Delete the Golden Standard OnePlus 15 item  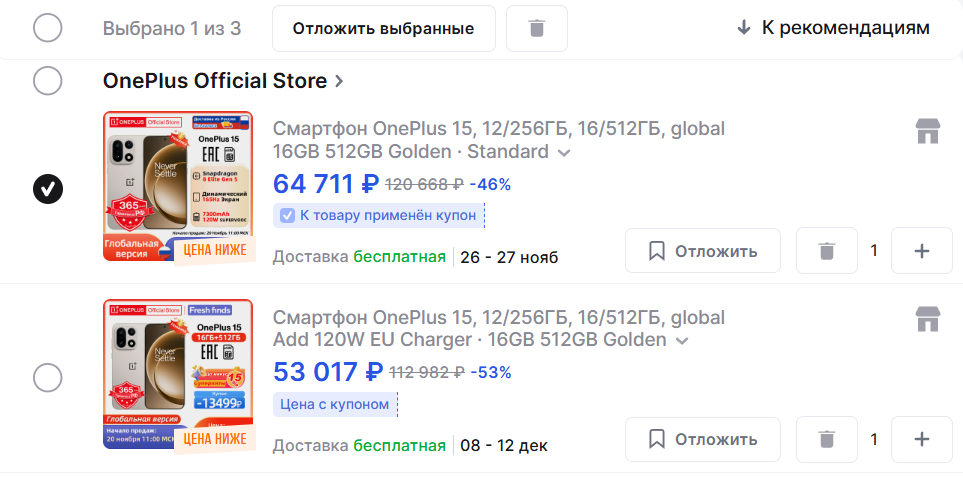(827, 250)
